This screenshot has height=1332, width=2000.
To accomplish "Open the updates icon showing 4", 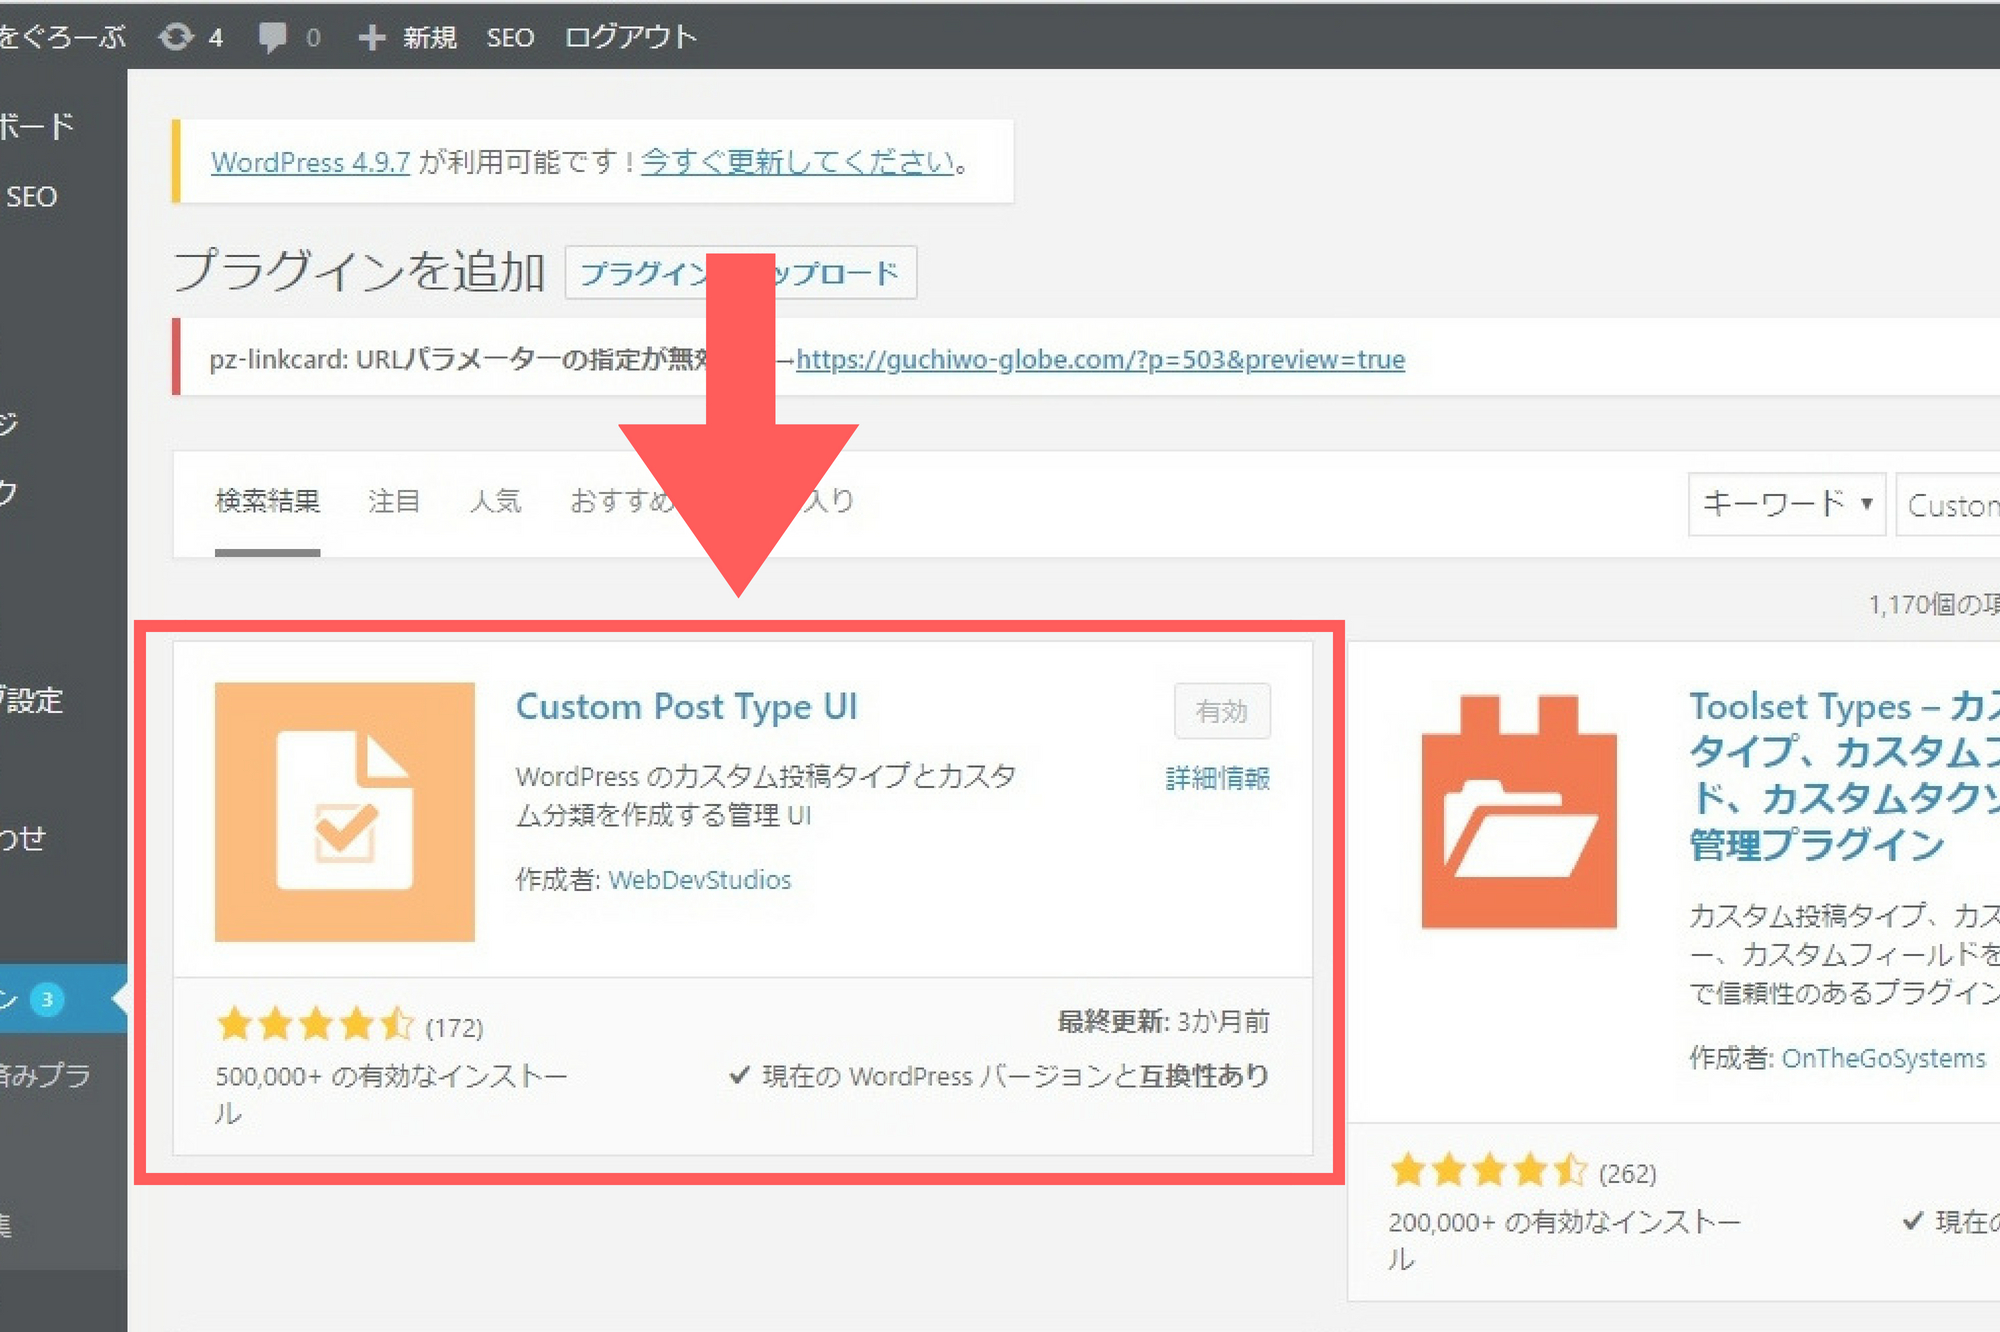I will 190,37.
